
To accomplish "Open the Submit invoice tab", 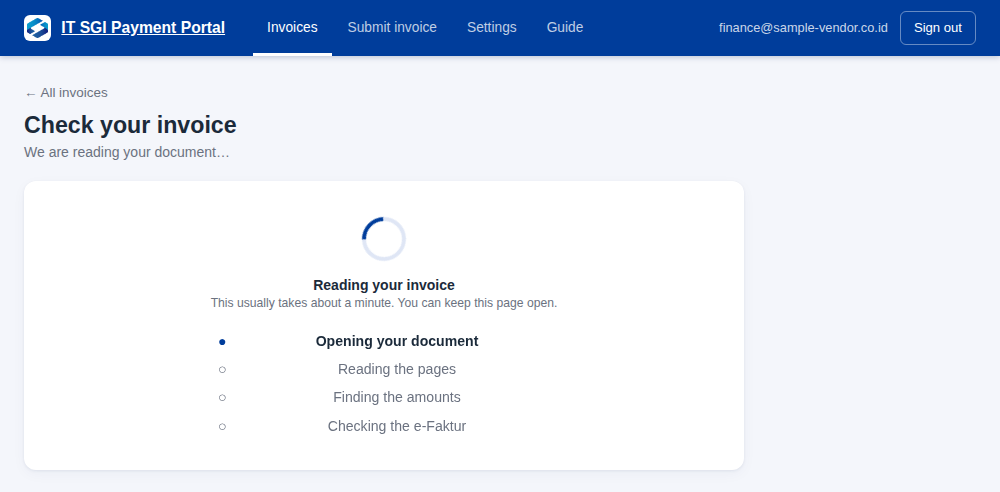I will pos(392,27).
